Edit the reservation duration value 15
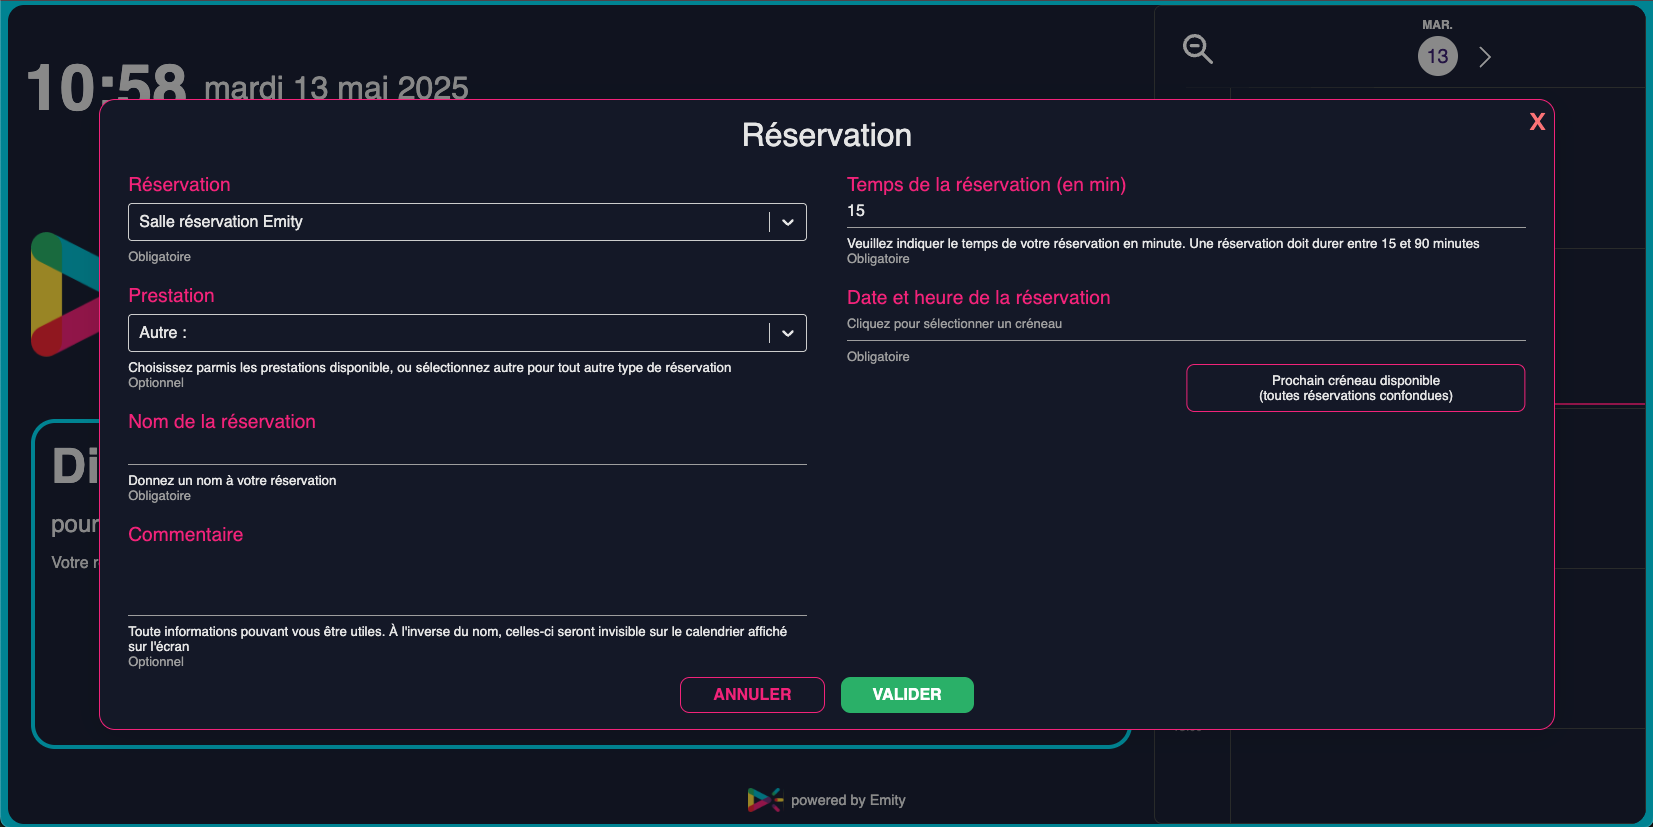 (1186, 211)
